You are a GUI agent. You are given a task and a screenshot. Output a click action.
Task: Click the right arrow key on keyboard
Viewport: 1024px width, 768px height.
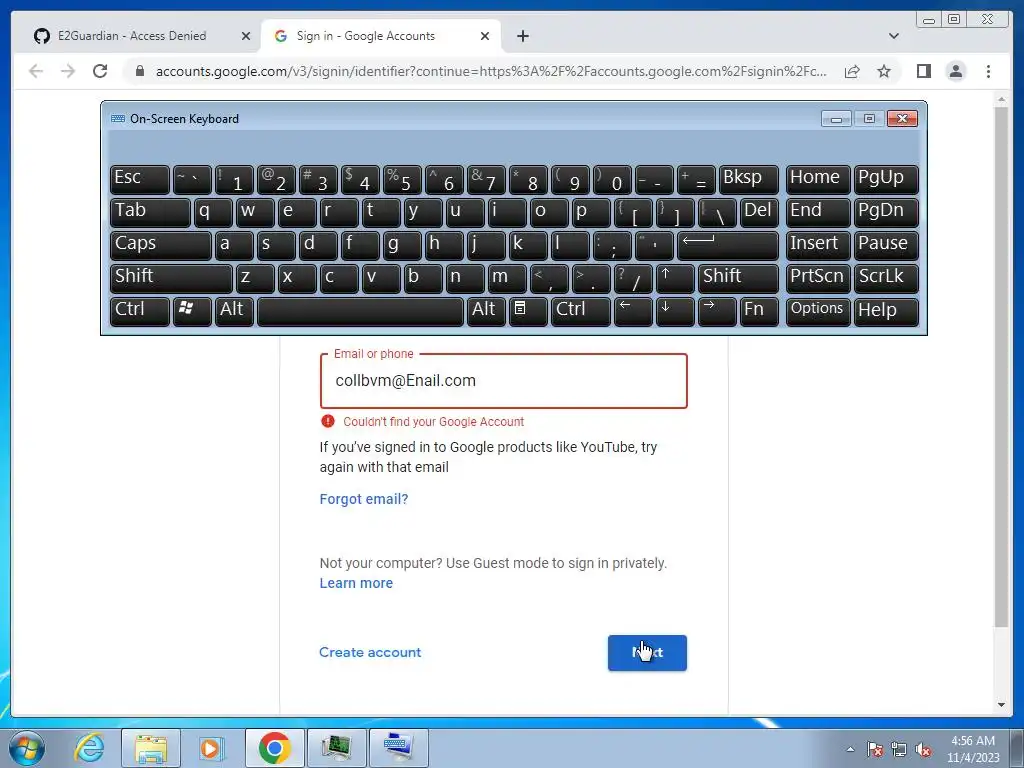[x=716, y=311]
